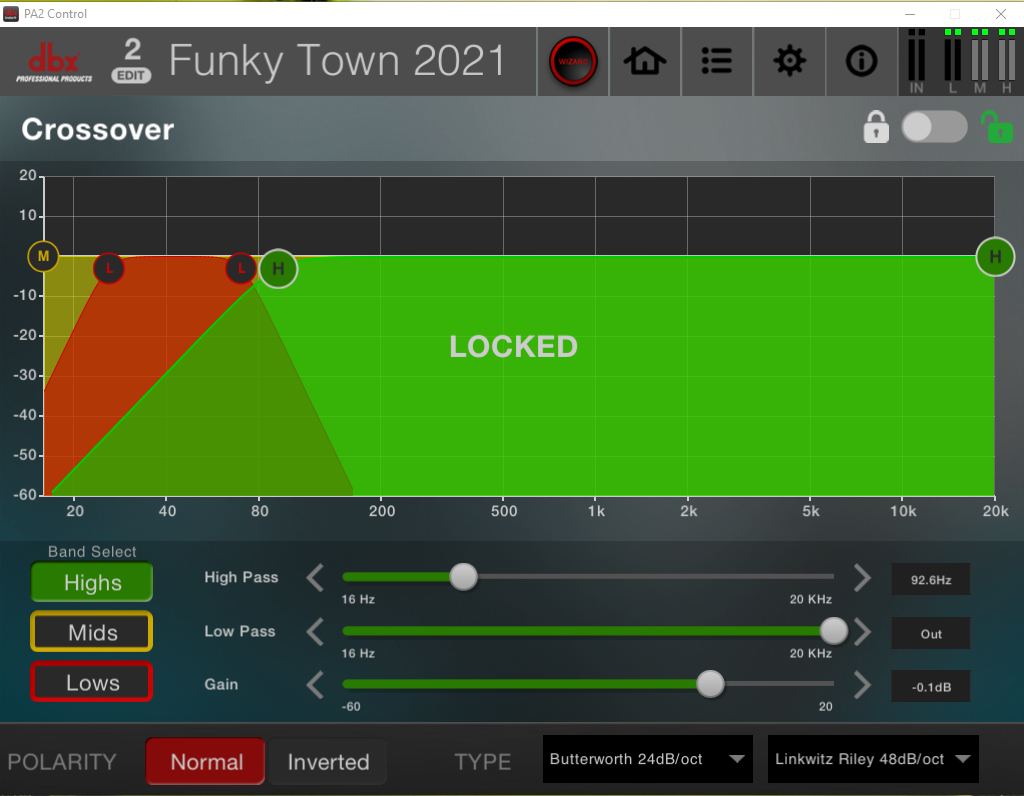
Task: Open the Linkwitz Riley 48dB/oct dropdown
Action: tap(872, 759)
